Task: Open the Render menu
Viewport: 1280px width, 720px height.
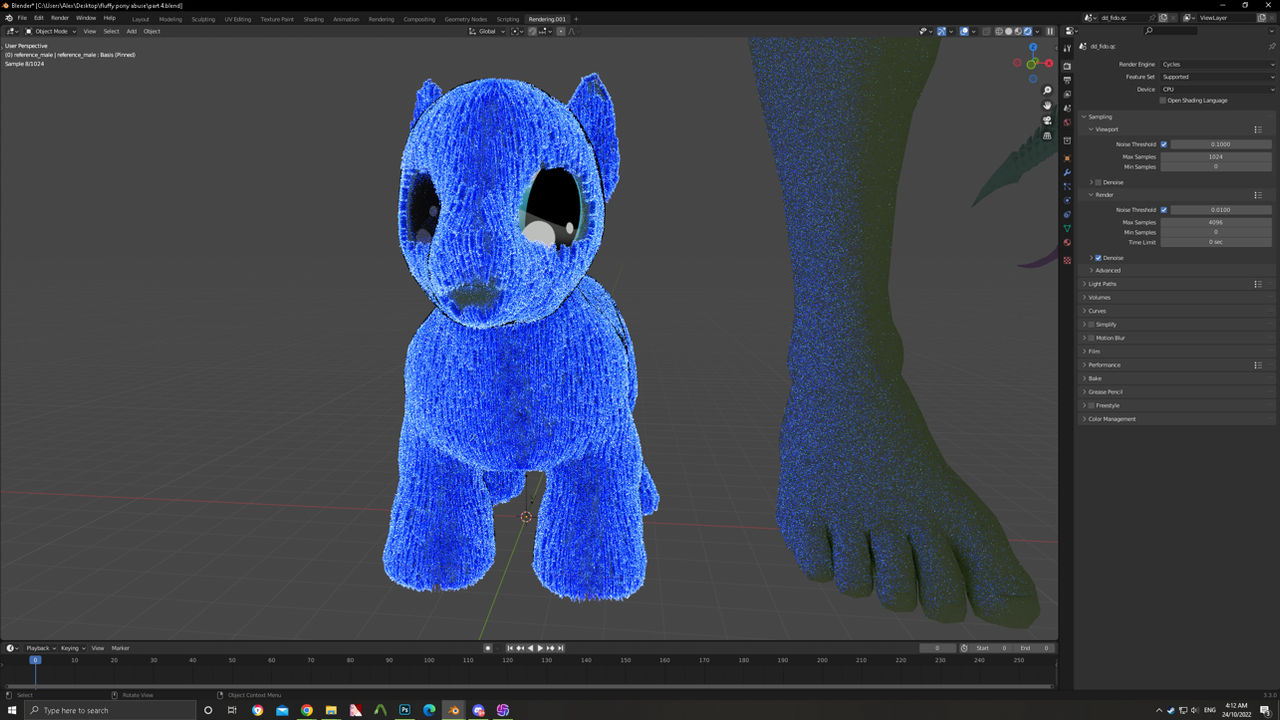Action: tap(60, 18)
